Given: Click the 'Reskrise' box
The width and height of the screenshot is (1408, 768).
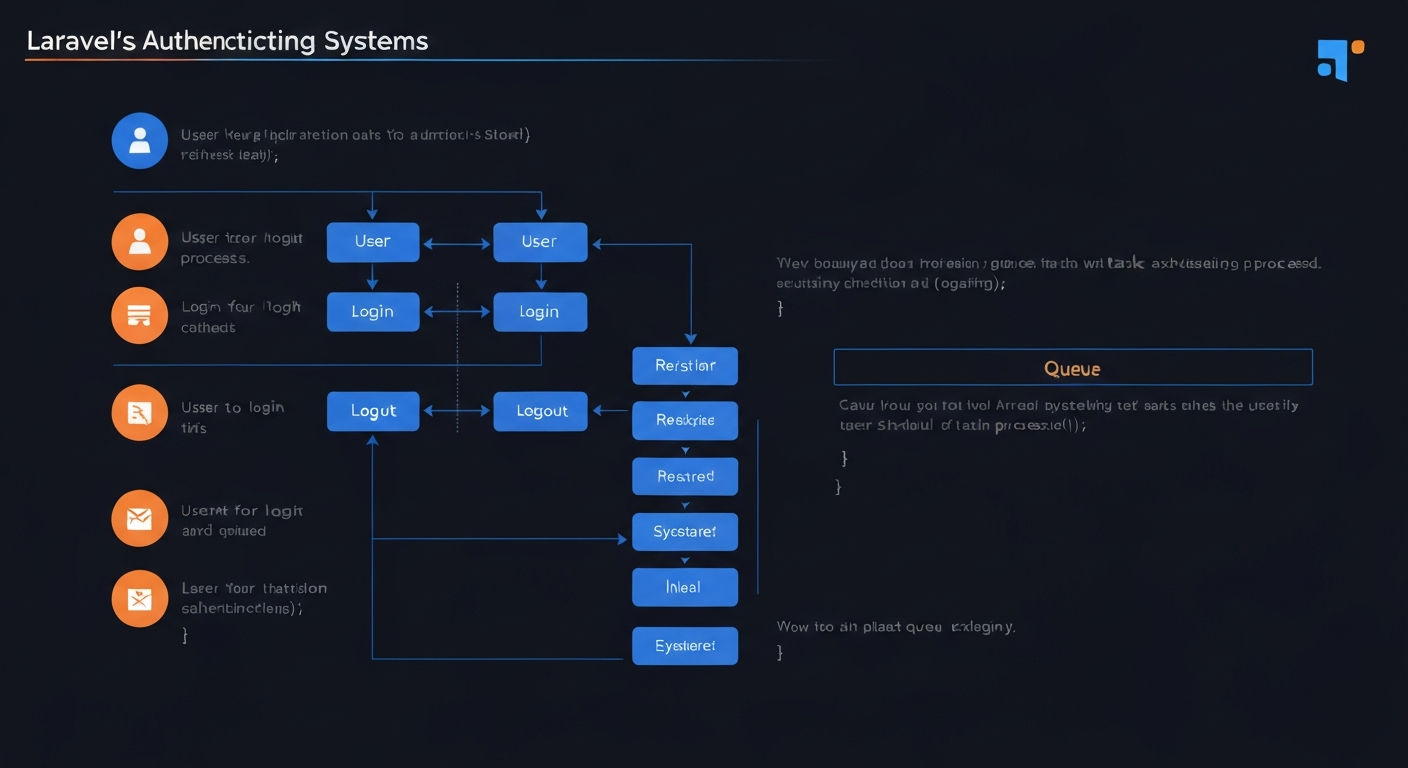Looking at the screenshot, I should click(685, 421).
